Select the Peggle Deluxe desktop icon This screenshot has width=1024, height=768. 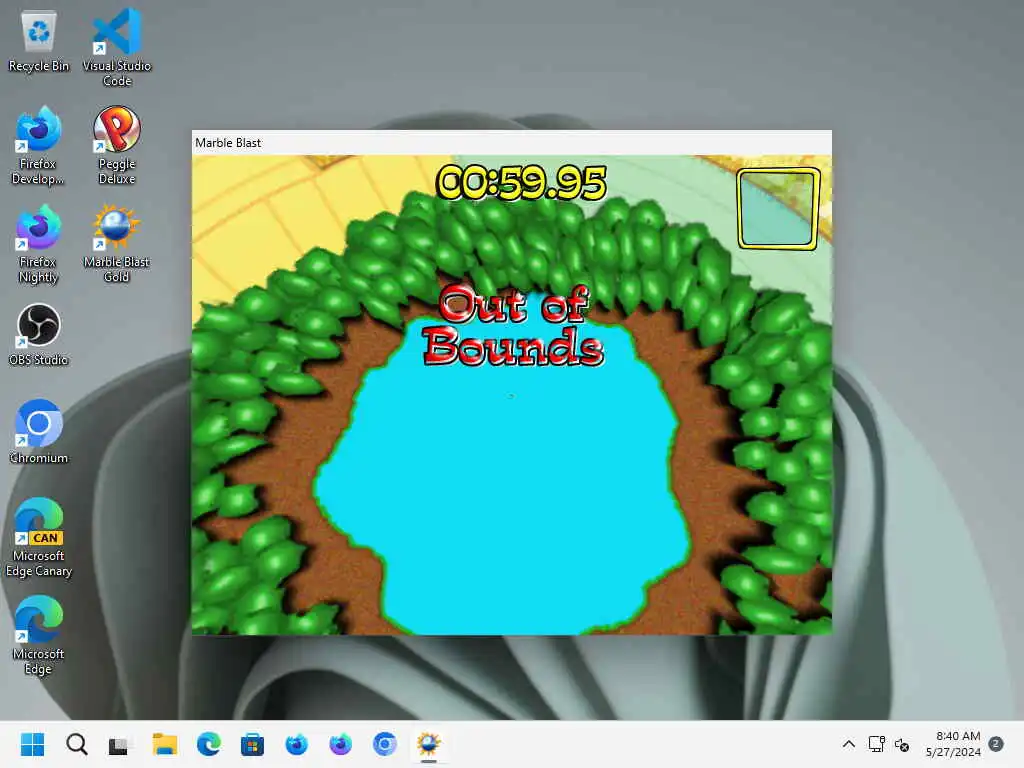[x=117, y=146]
